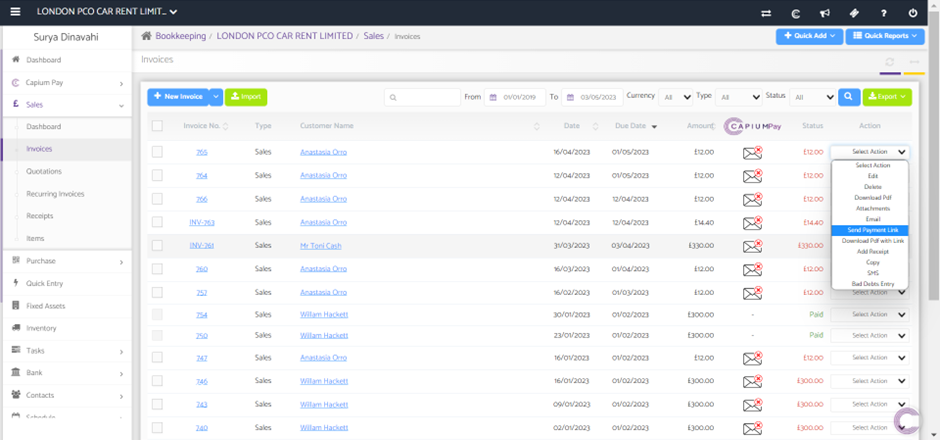Expand the Purchase sidebar section
The height and width of the screenshot is (440, 940).
click(x=67, y=261)
